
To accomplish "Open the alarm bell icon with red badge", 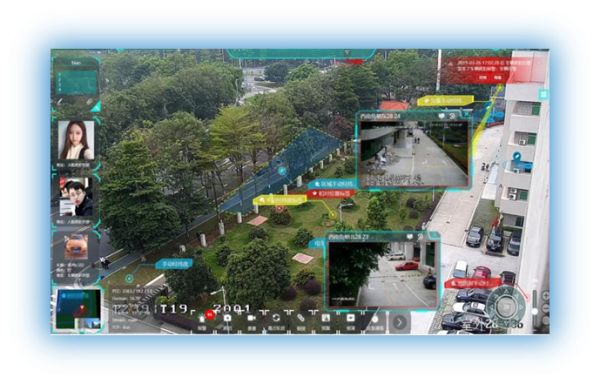I will click(203, 319).
